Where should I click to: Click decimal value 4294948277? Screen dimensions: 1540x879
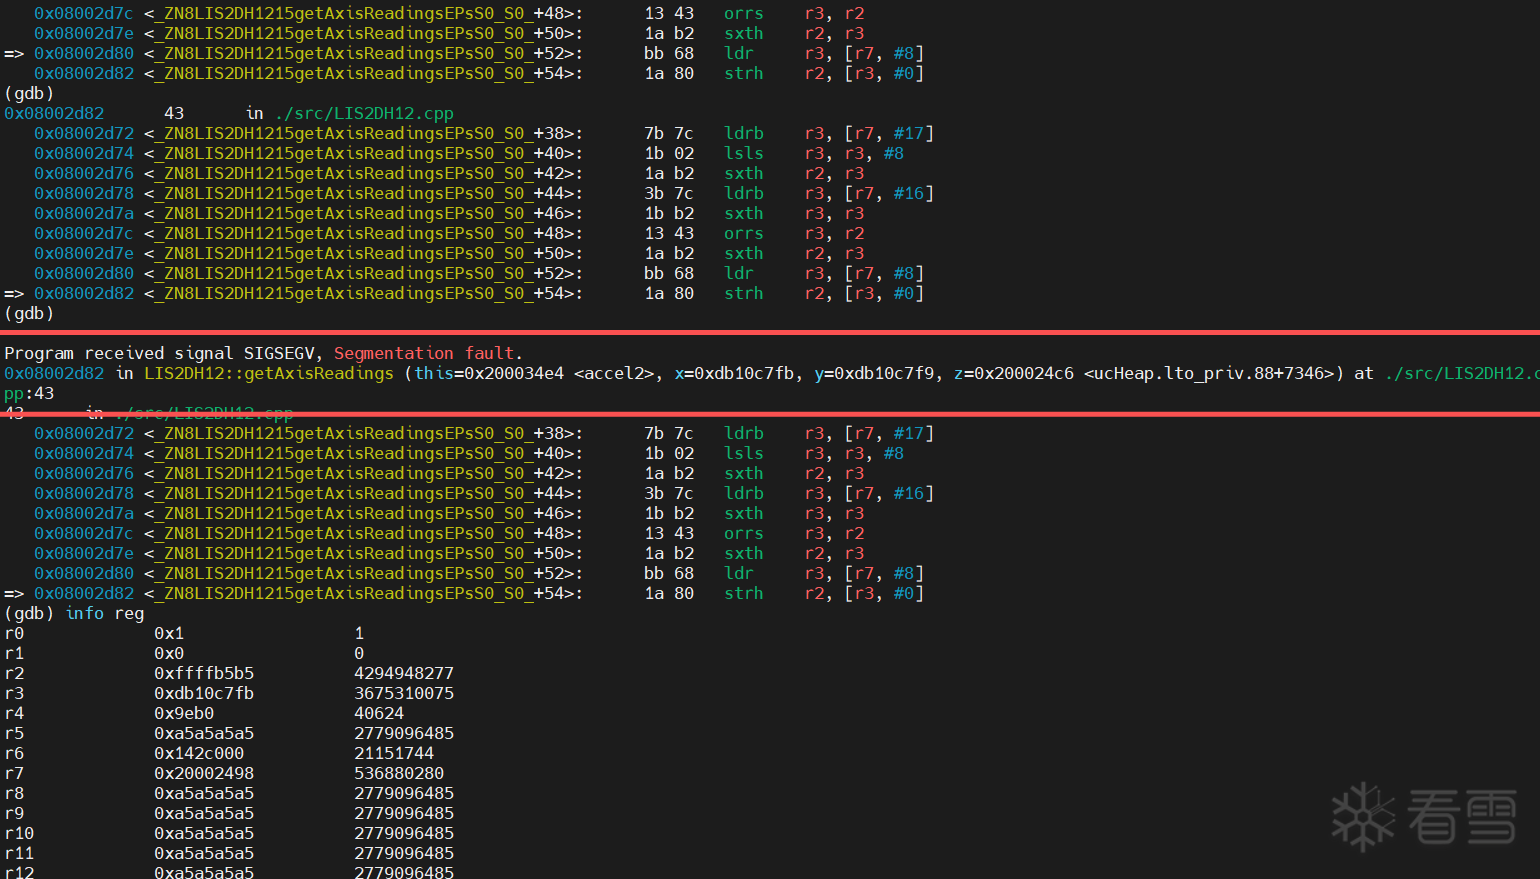point(404,673)
